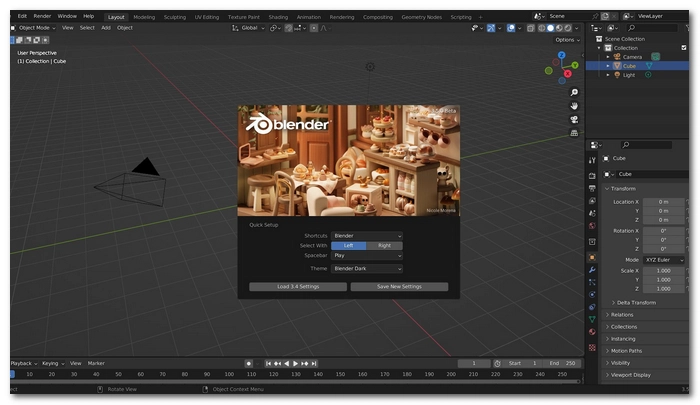700x405 pixels.
Task: Click the Location X value field
Action: 663,201
